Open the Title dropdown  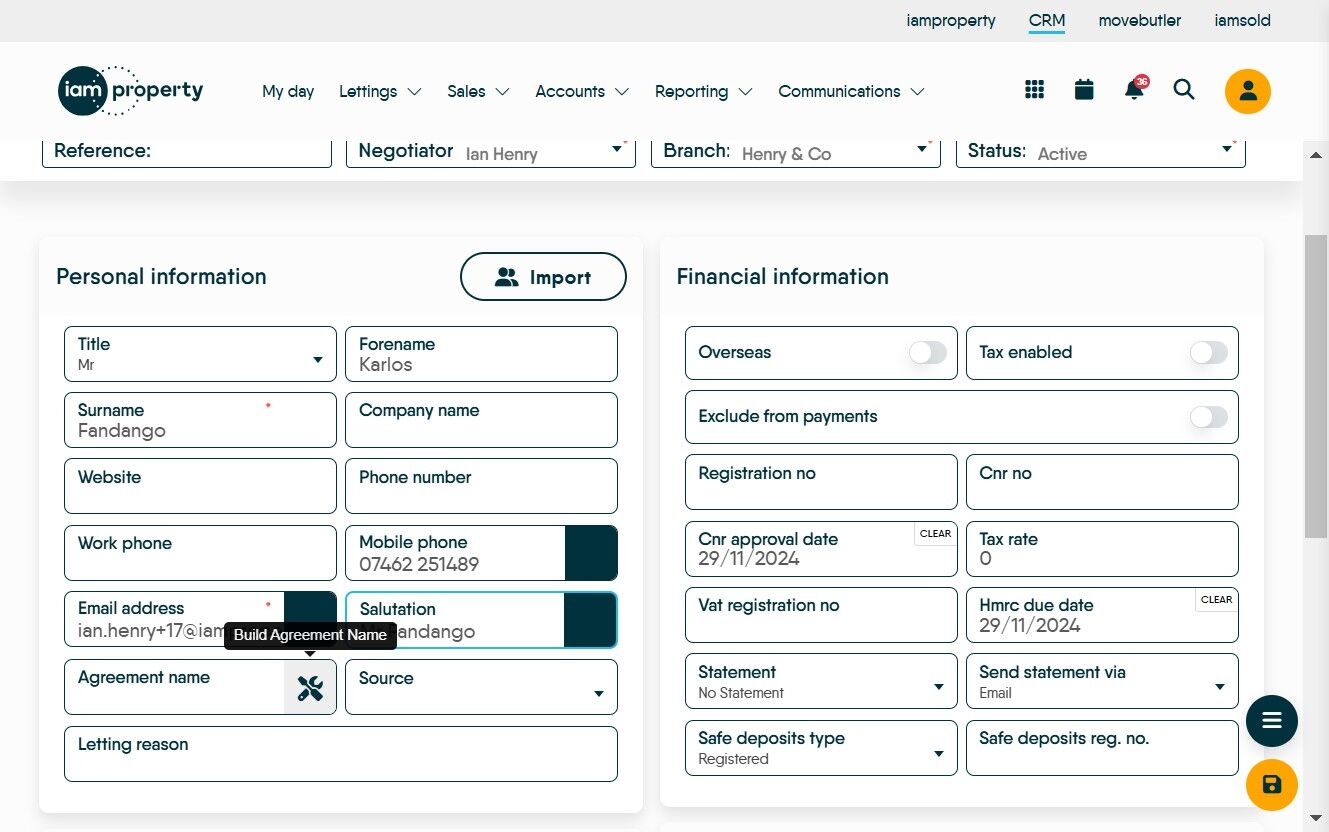coord(200,354)
